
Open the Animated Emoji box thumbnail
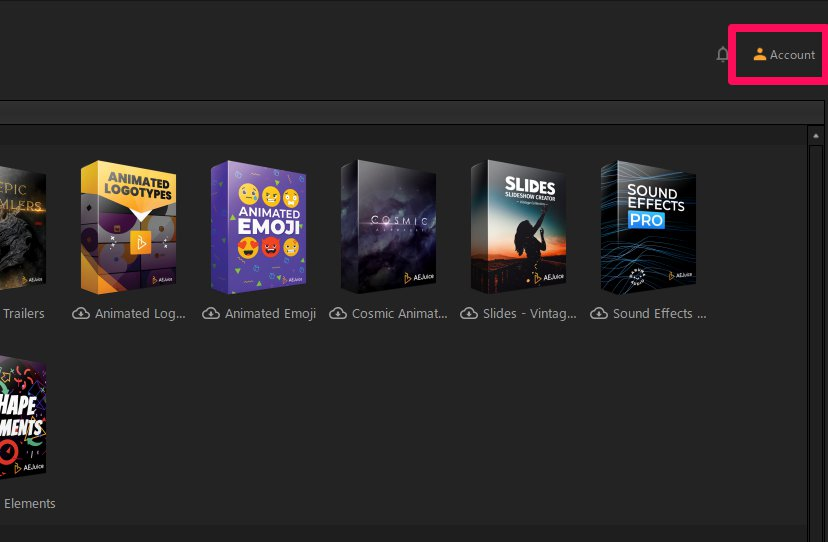click(x=258, y=227)
